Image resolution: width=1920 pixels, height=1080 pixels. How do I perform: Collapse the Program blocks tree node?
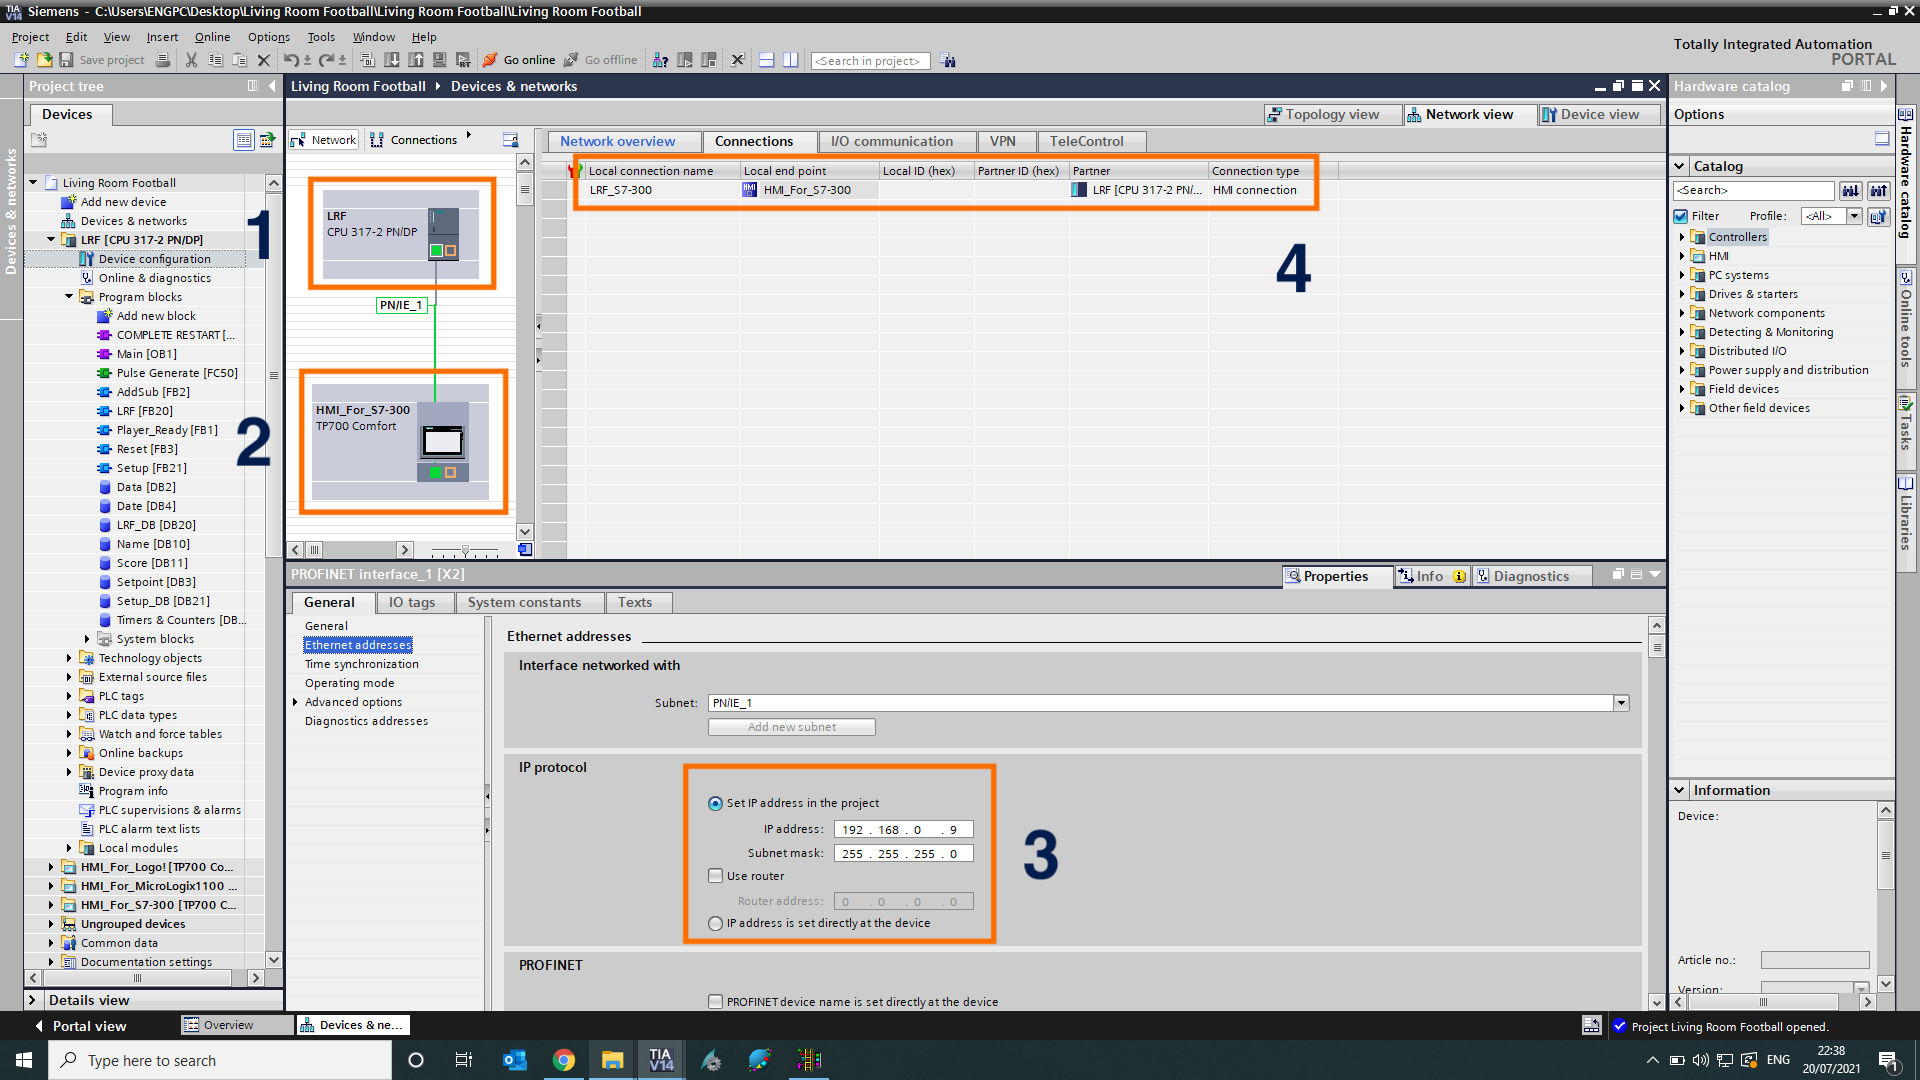pyautogui.click(x=68, y=296)
